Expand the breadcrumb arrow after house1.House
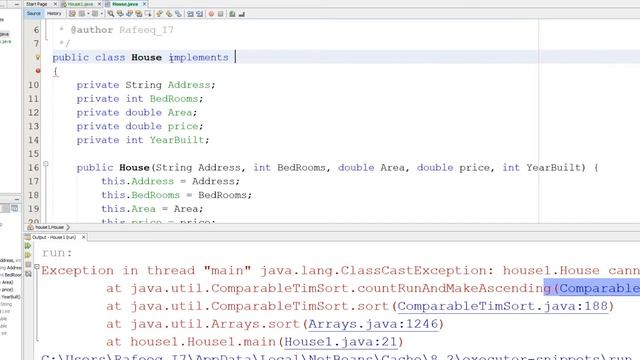The height and width of the screenshot is (360, 640). [x=68, y=227]
